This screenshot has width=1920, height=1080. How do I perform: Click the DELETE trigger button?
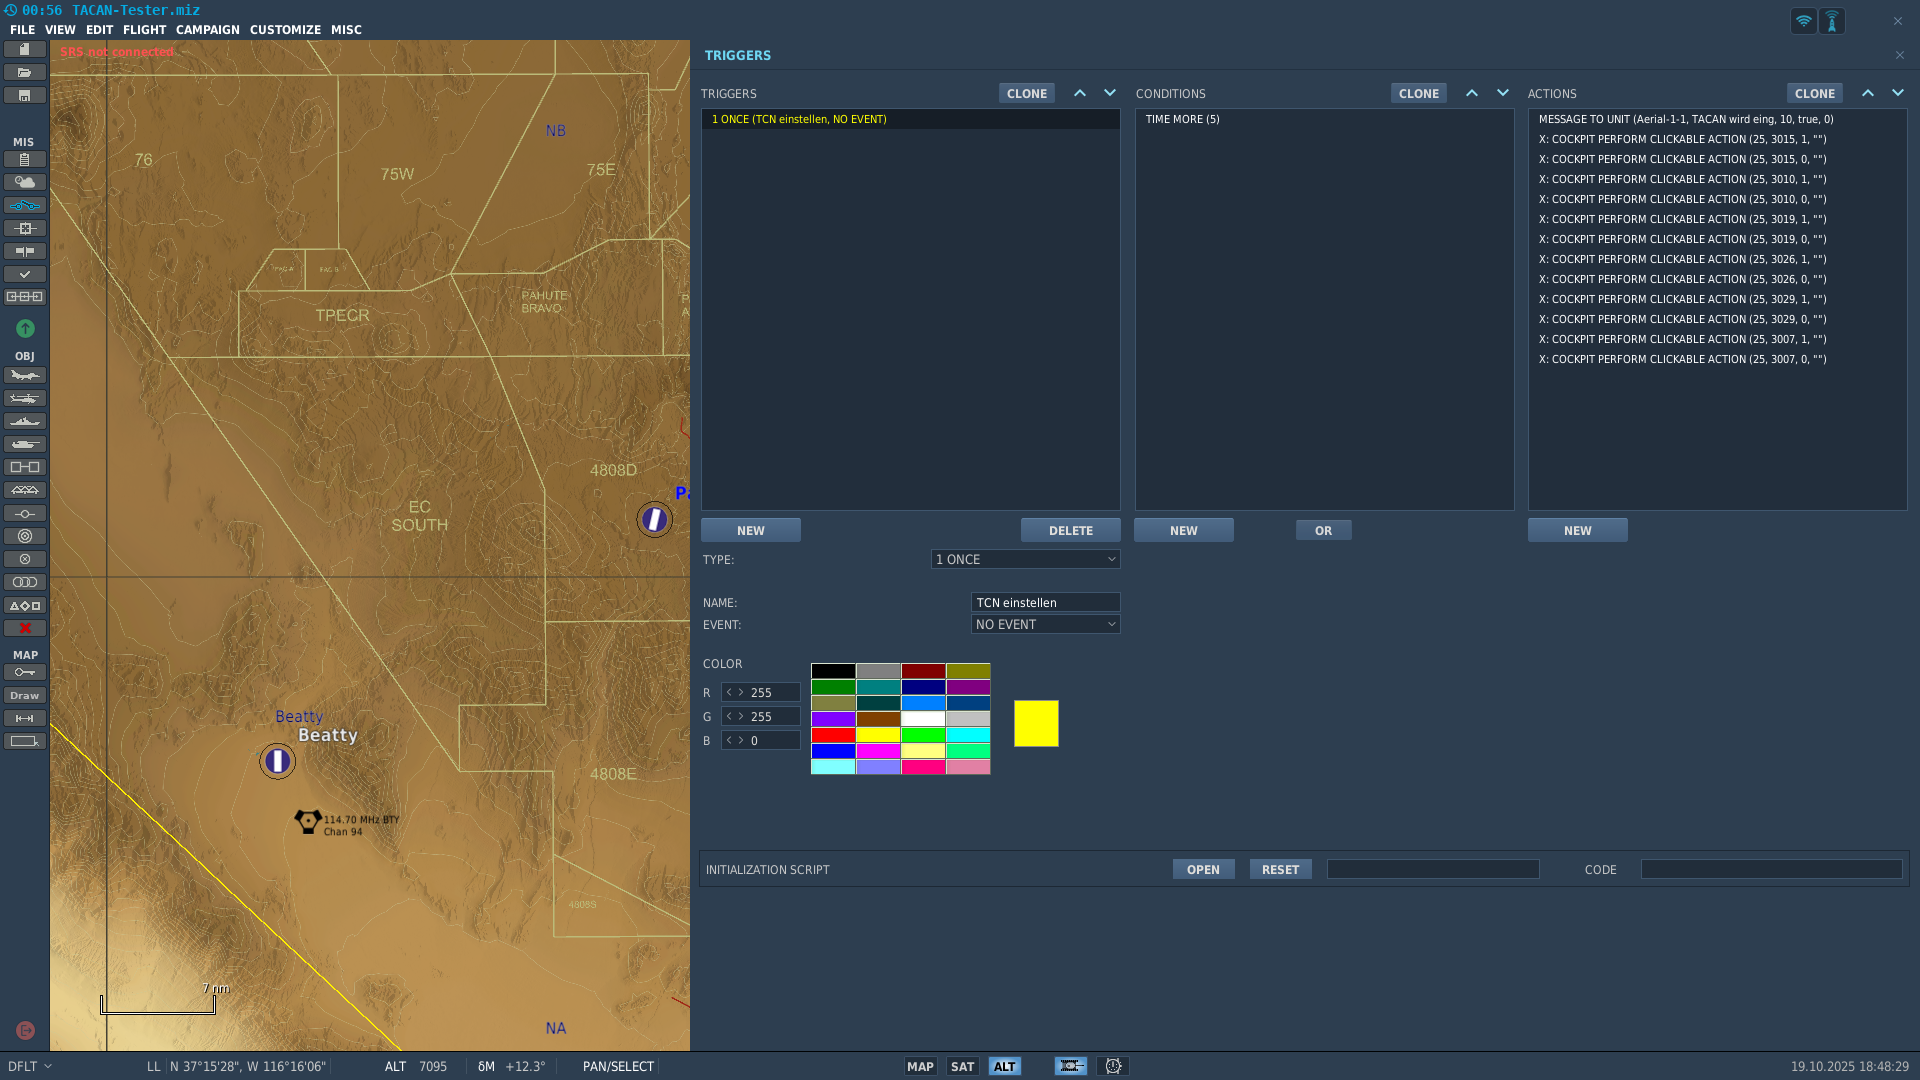pyautogui.click(x=1070, y=530)
